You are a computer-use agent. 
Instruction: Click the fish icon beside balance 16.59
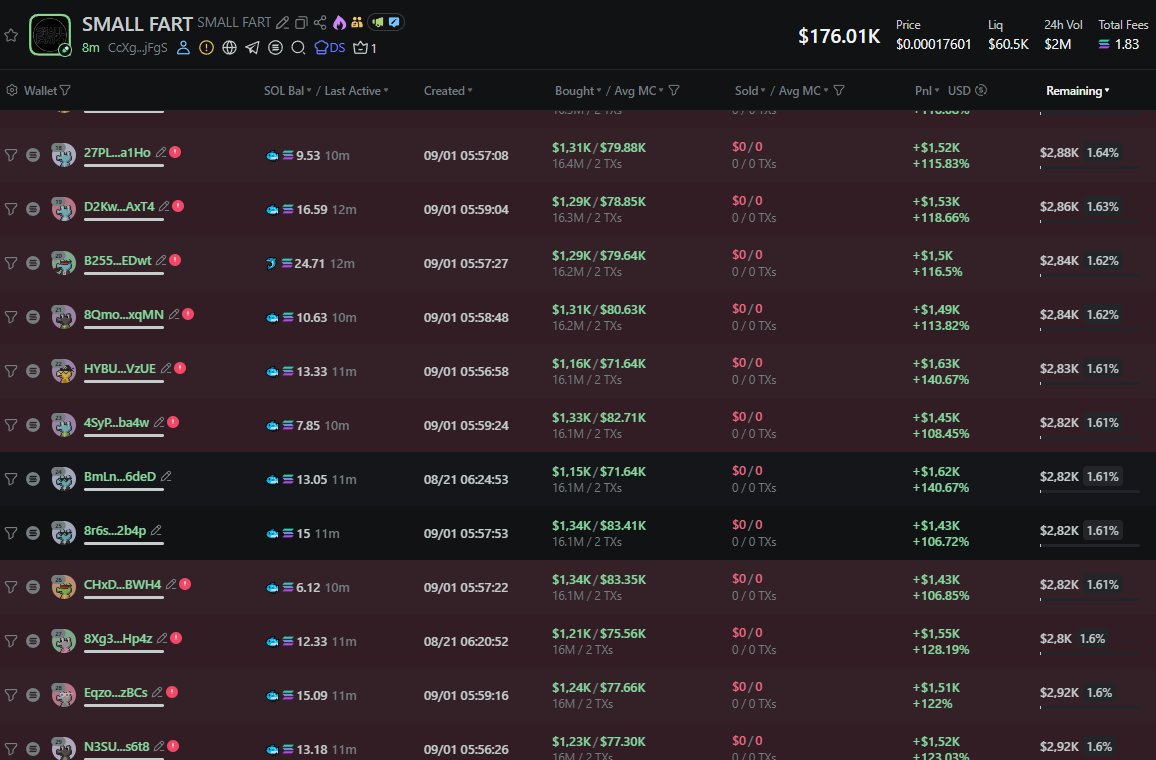272,209
